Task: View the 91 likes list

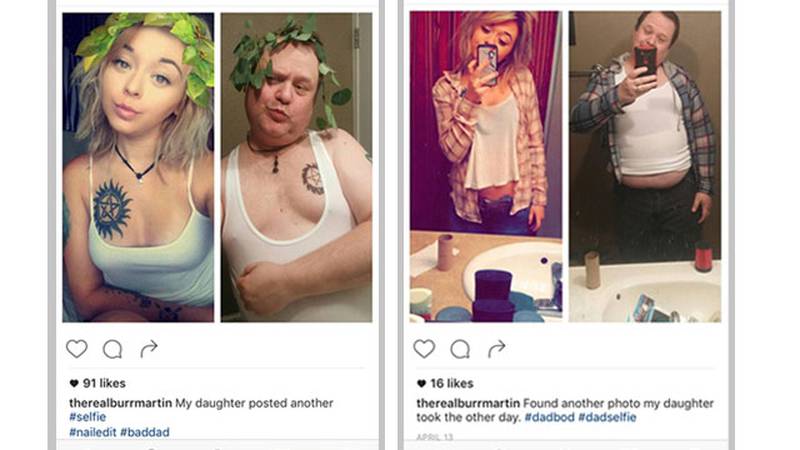Action: 104,383
